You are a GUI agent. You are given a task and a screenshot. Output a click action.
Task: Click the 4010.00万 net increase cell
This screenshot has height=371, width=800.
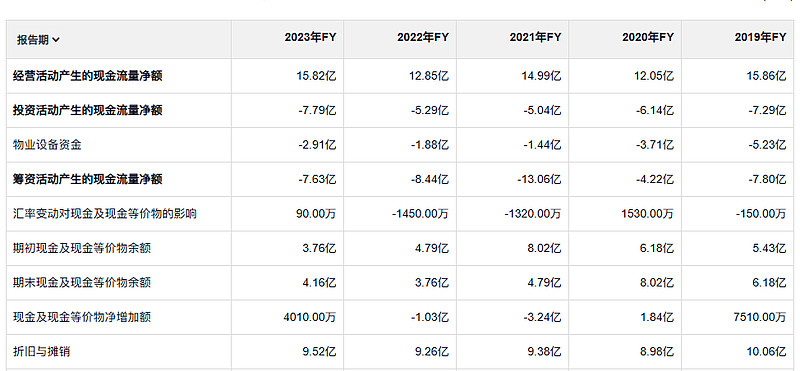[310, 317]
